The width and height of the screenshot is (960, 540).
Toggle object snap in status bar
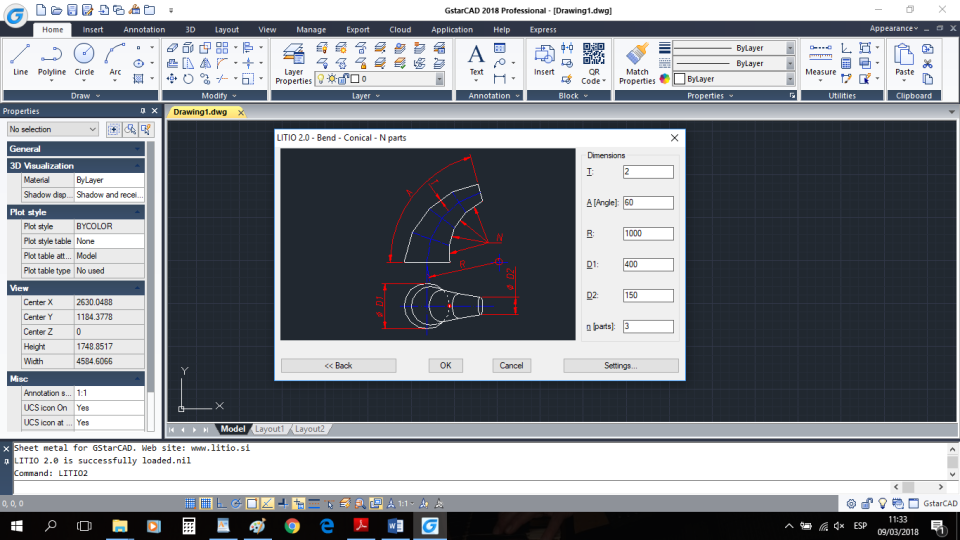click(x=252, y=504)
